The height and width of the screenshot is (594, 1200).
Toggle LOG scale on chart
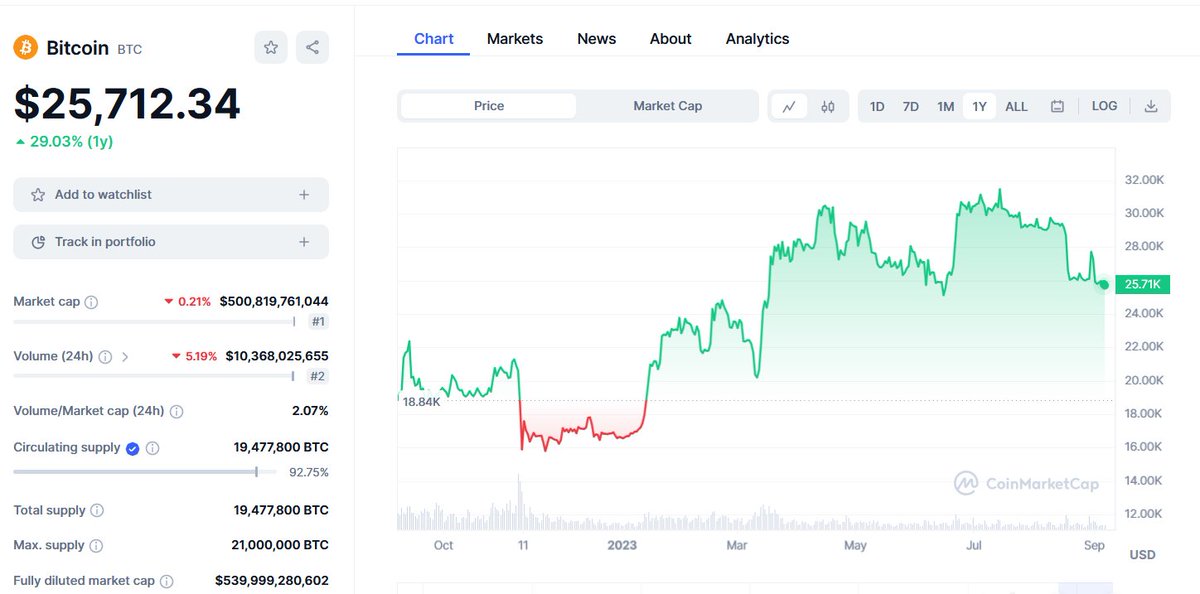(x=1105, y=106)
